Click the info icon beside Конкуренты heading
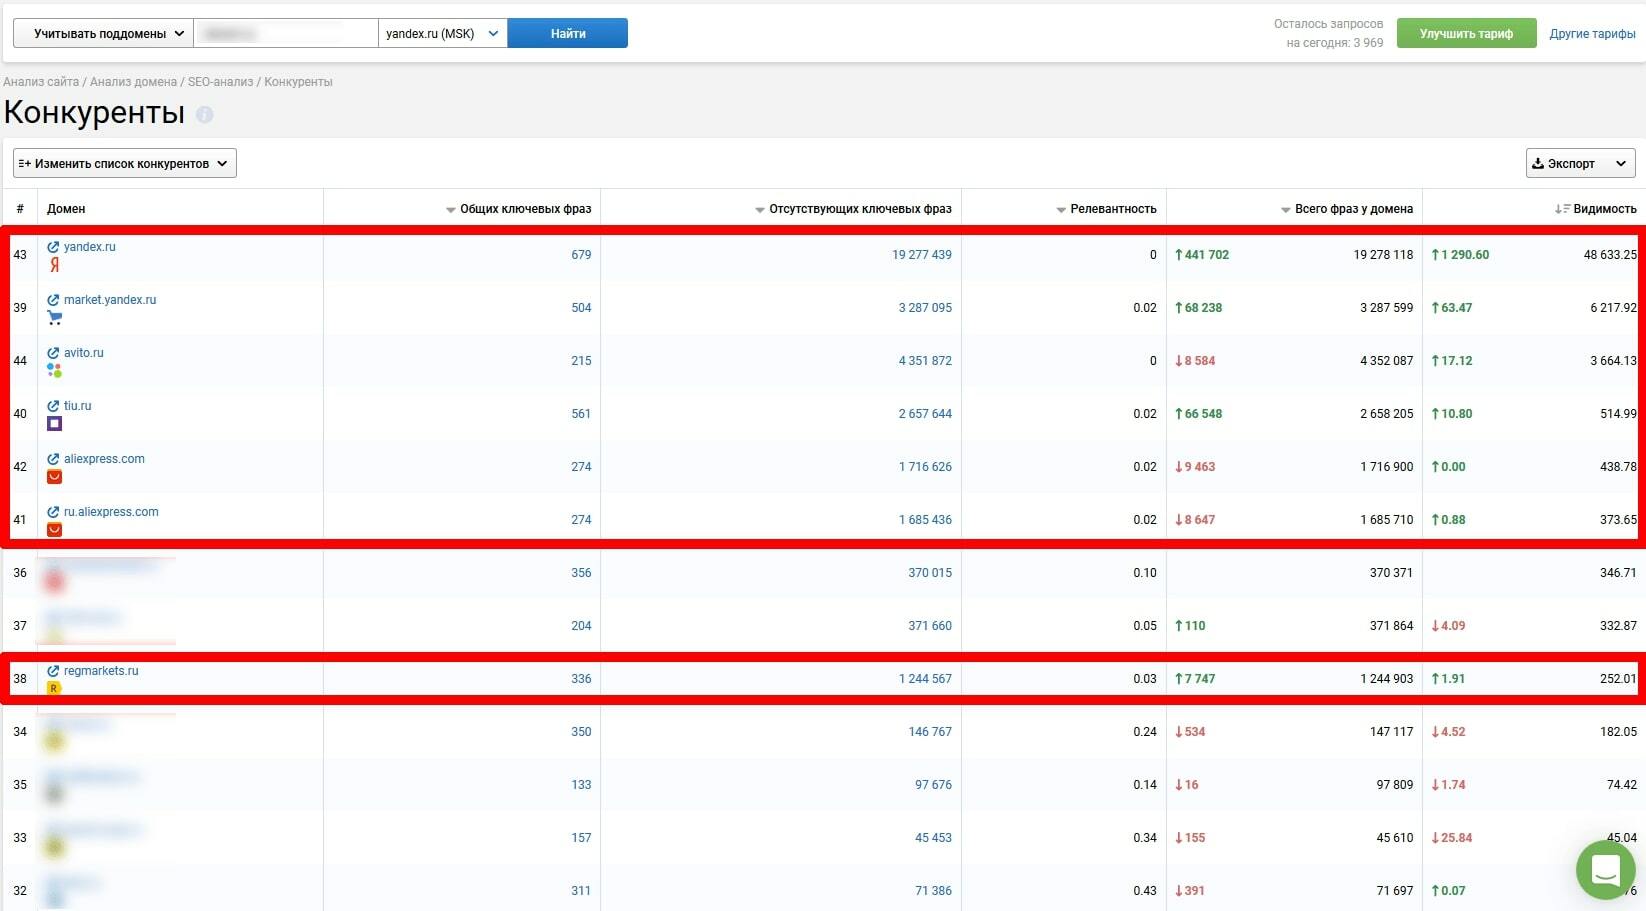Image resolution: width=1646 pixels, height=911 pixels. 205,115
